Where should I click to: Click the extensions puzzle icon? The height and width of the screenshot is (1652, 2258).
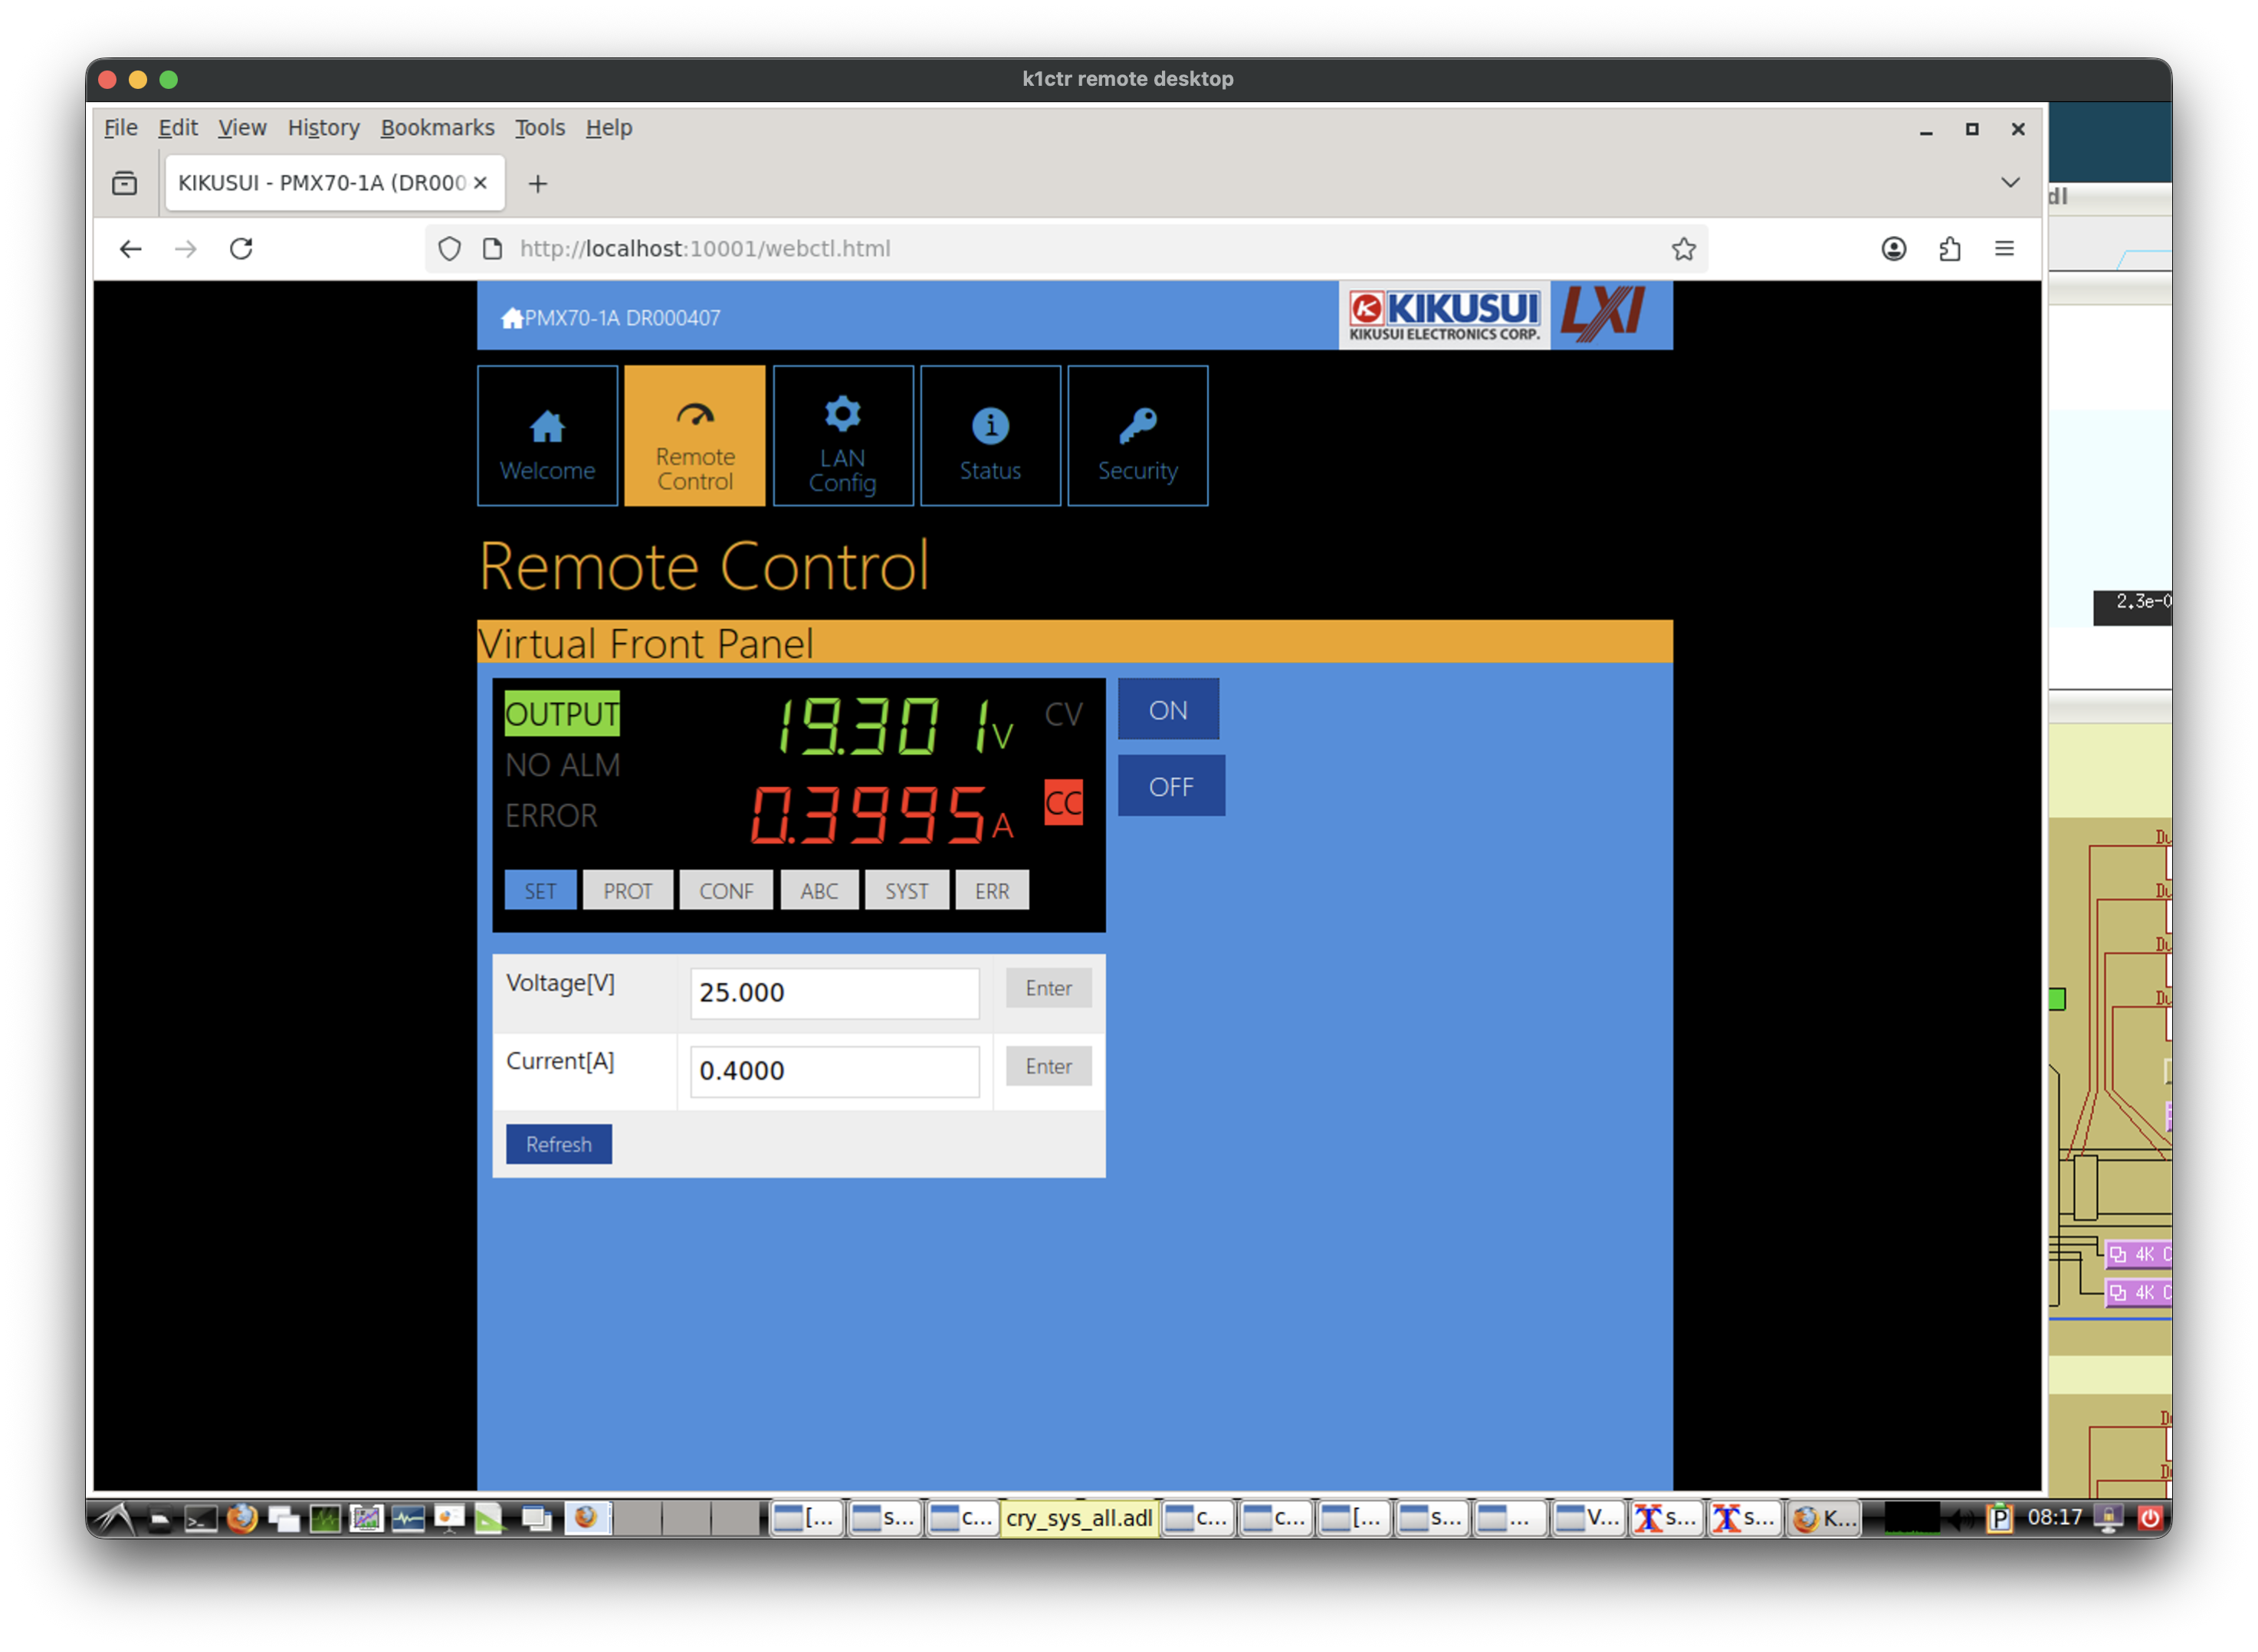coord(1949,249)
